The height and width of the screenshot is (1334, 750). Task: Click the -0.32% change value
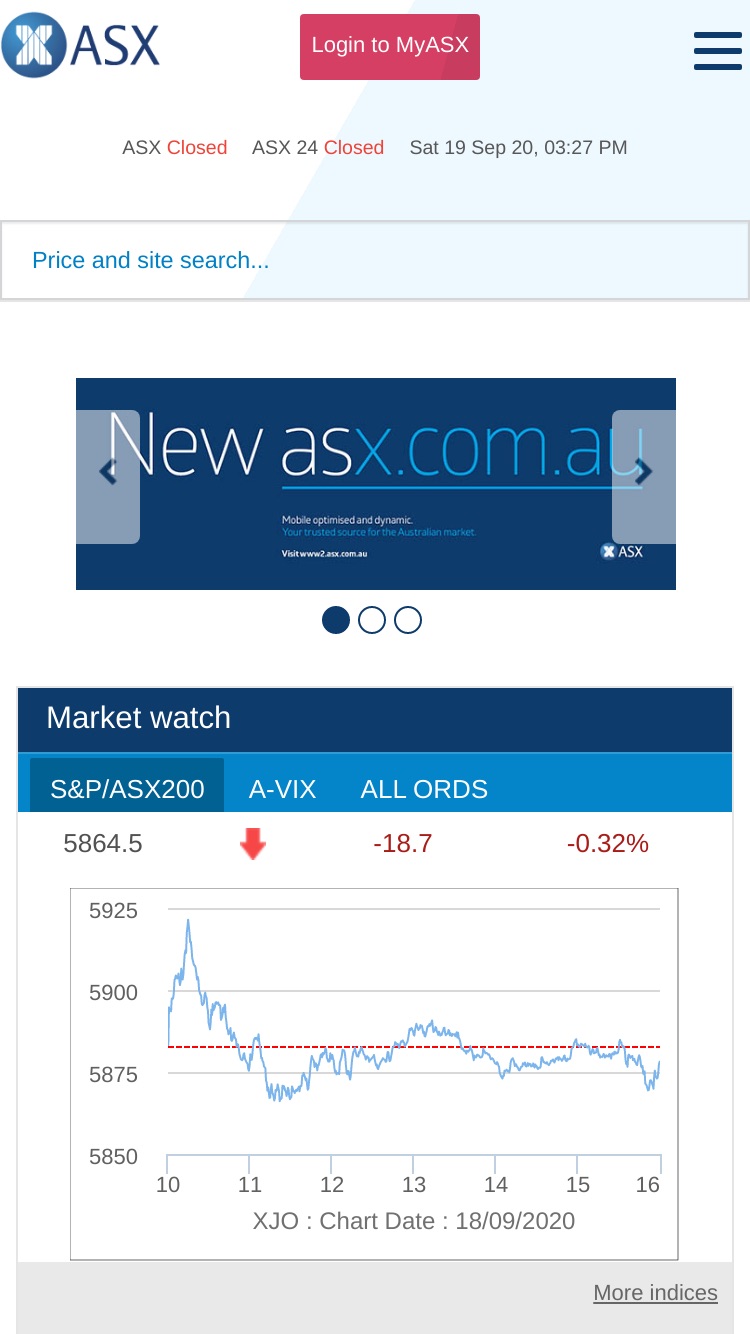tap(608, 844)
